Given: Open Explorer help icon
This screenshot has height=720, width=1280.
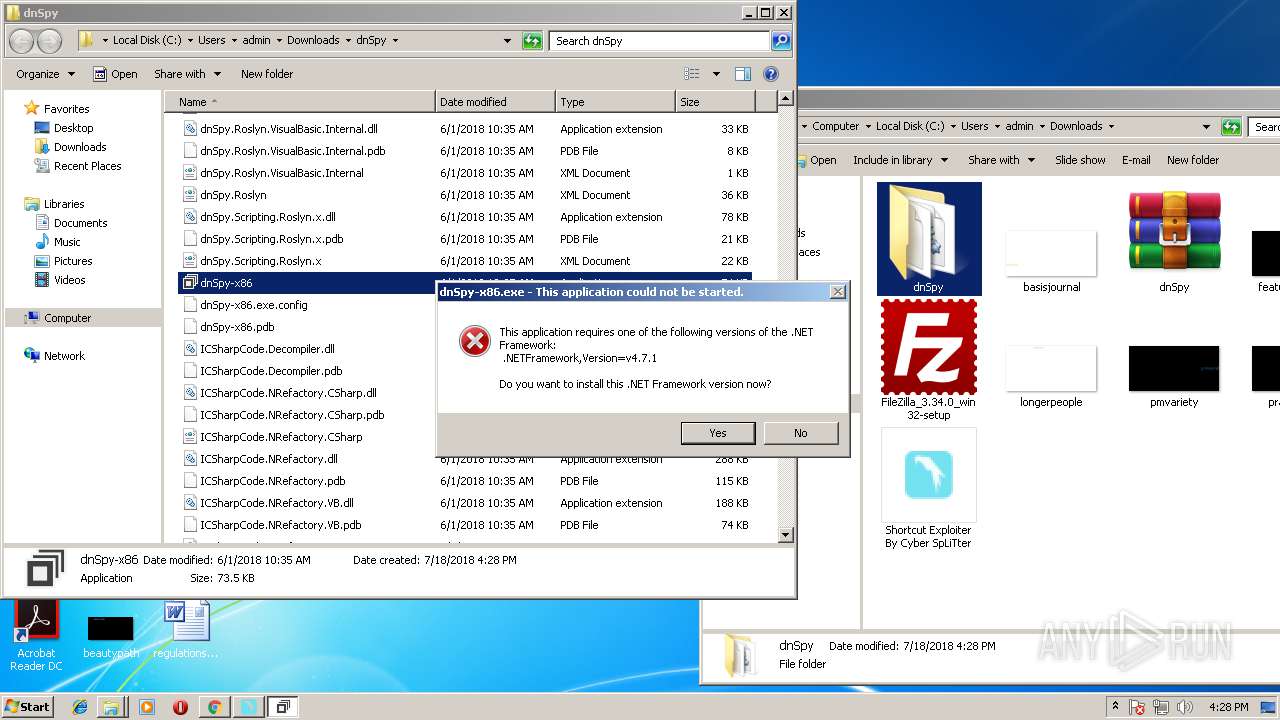Looking at the screenshot, I should [x=771, y=74].
